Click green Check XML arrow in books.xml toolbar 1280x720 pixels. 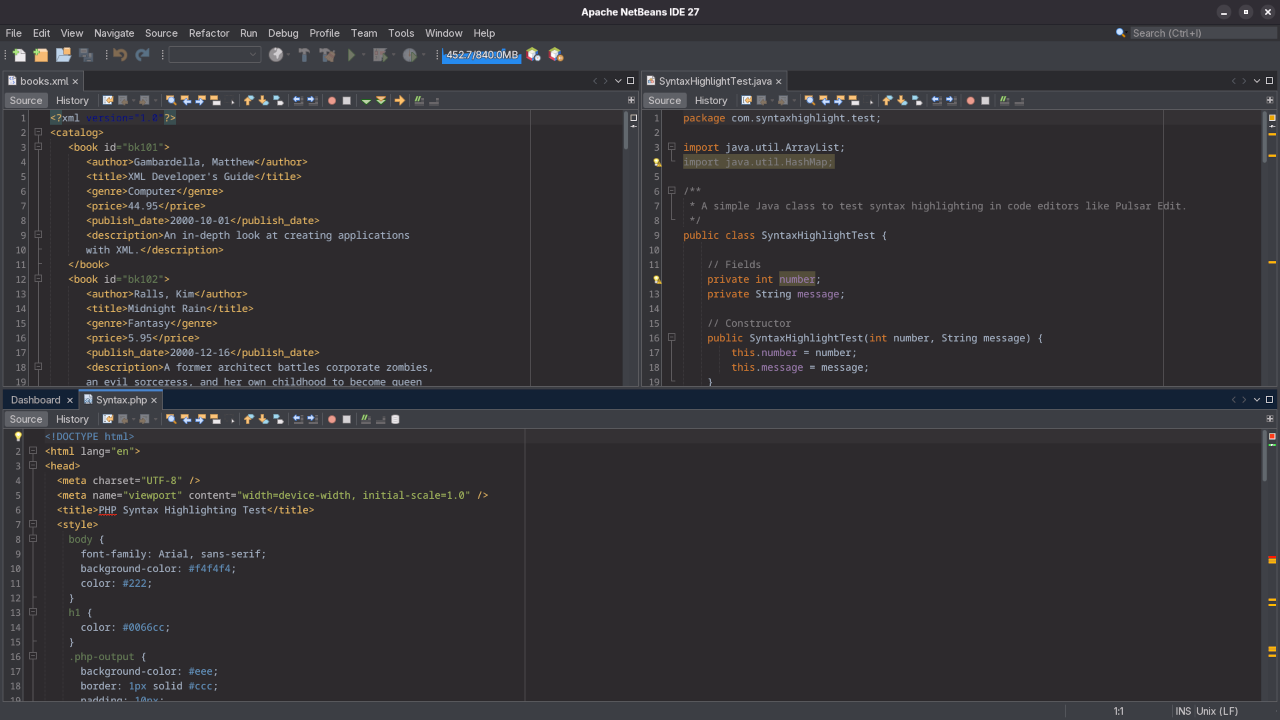click(366, 100)
